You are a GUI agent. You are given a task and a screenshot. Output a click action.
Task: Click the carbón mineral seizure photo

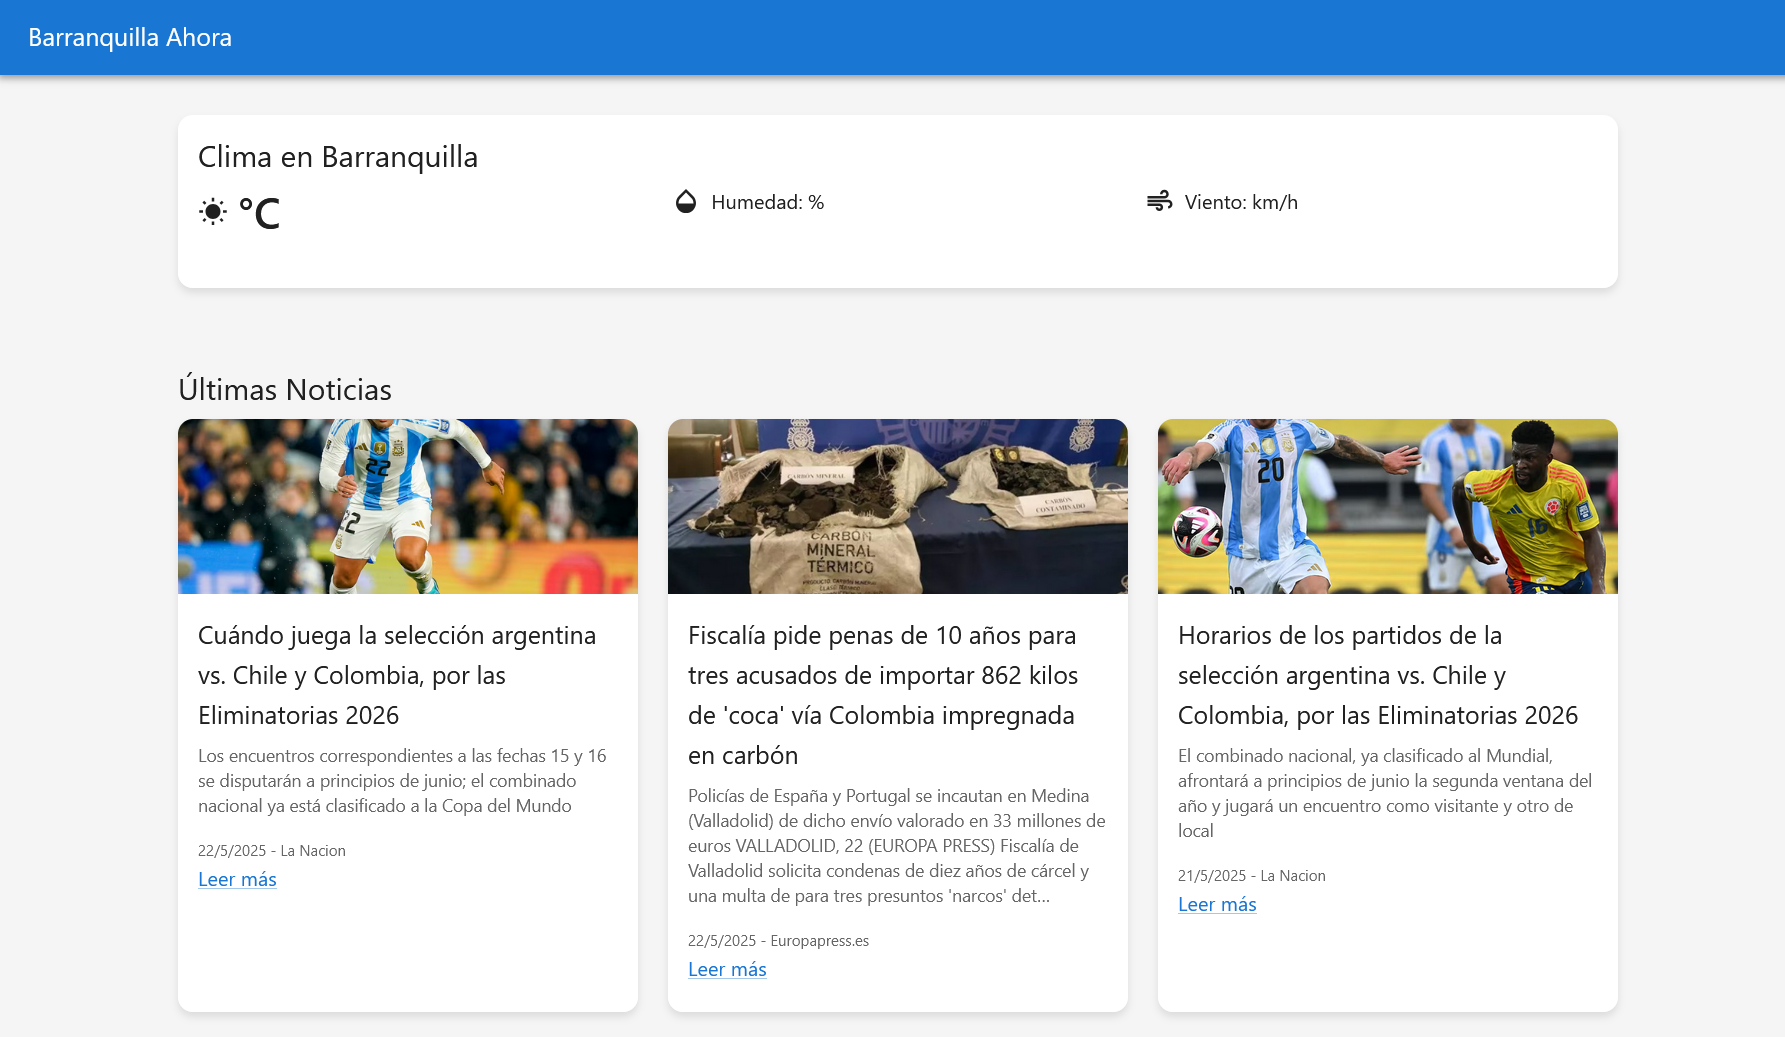pyautogui.click(x=897, y=506)
